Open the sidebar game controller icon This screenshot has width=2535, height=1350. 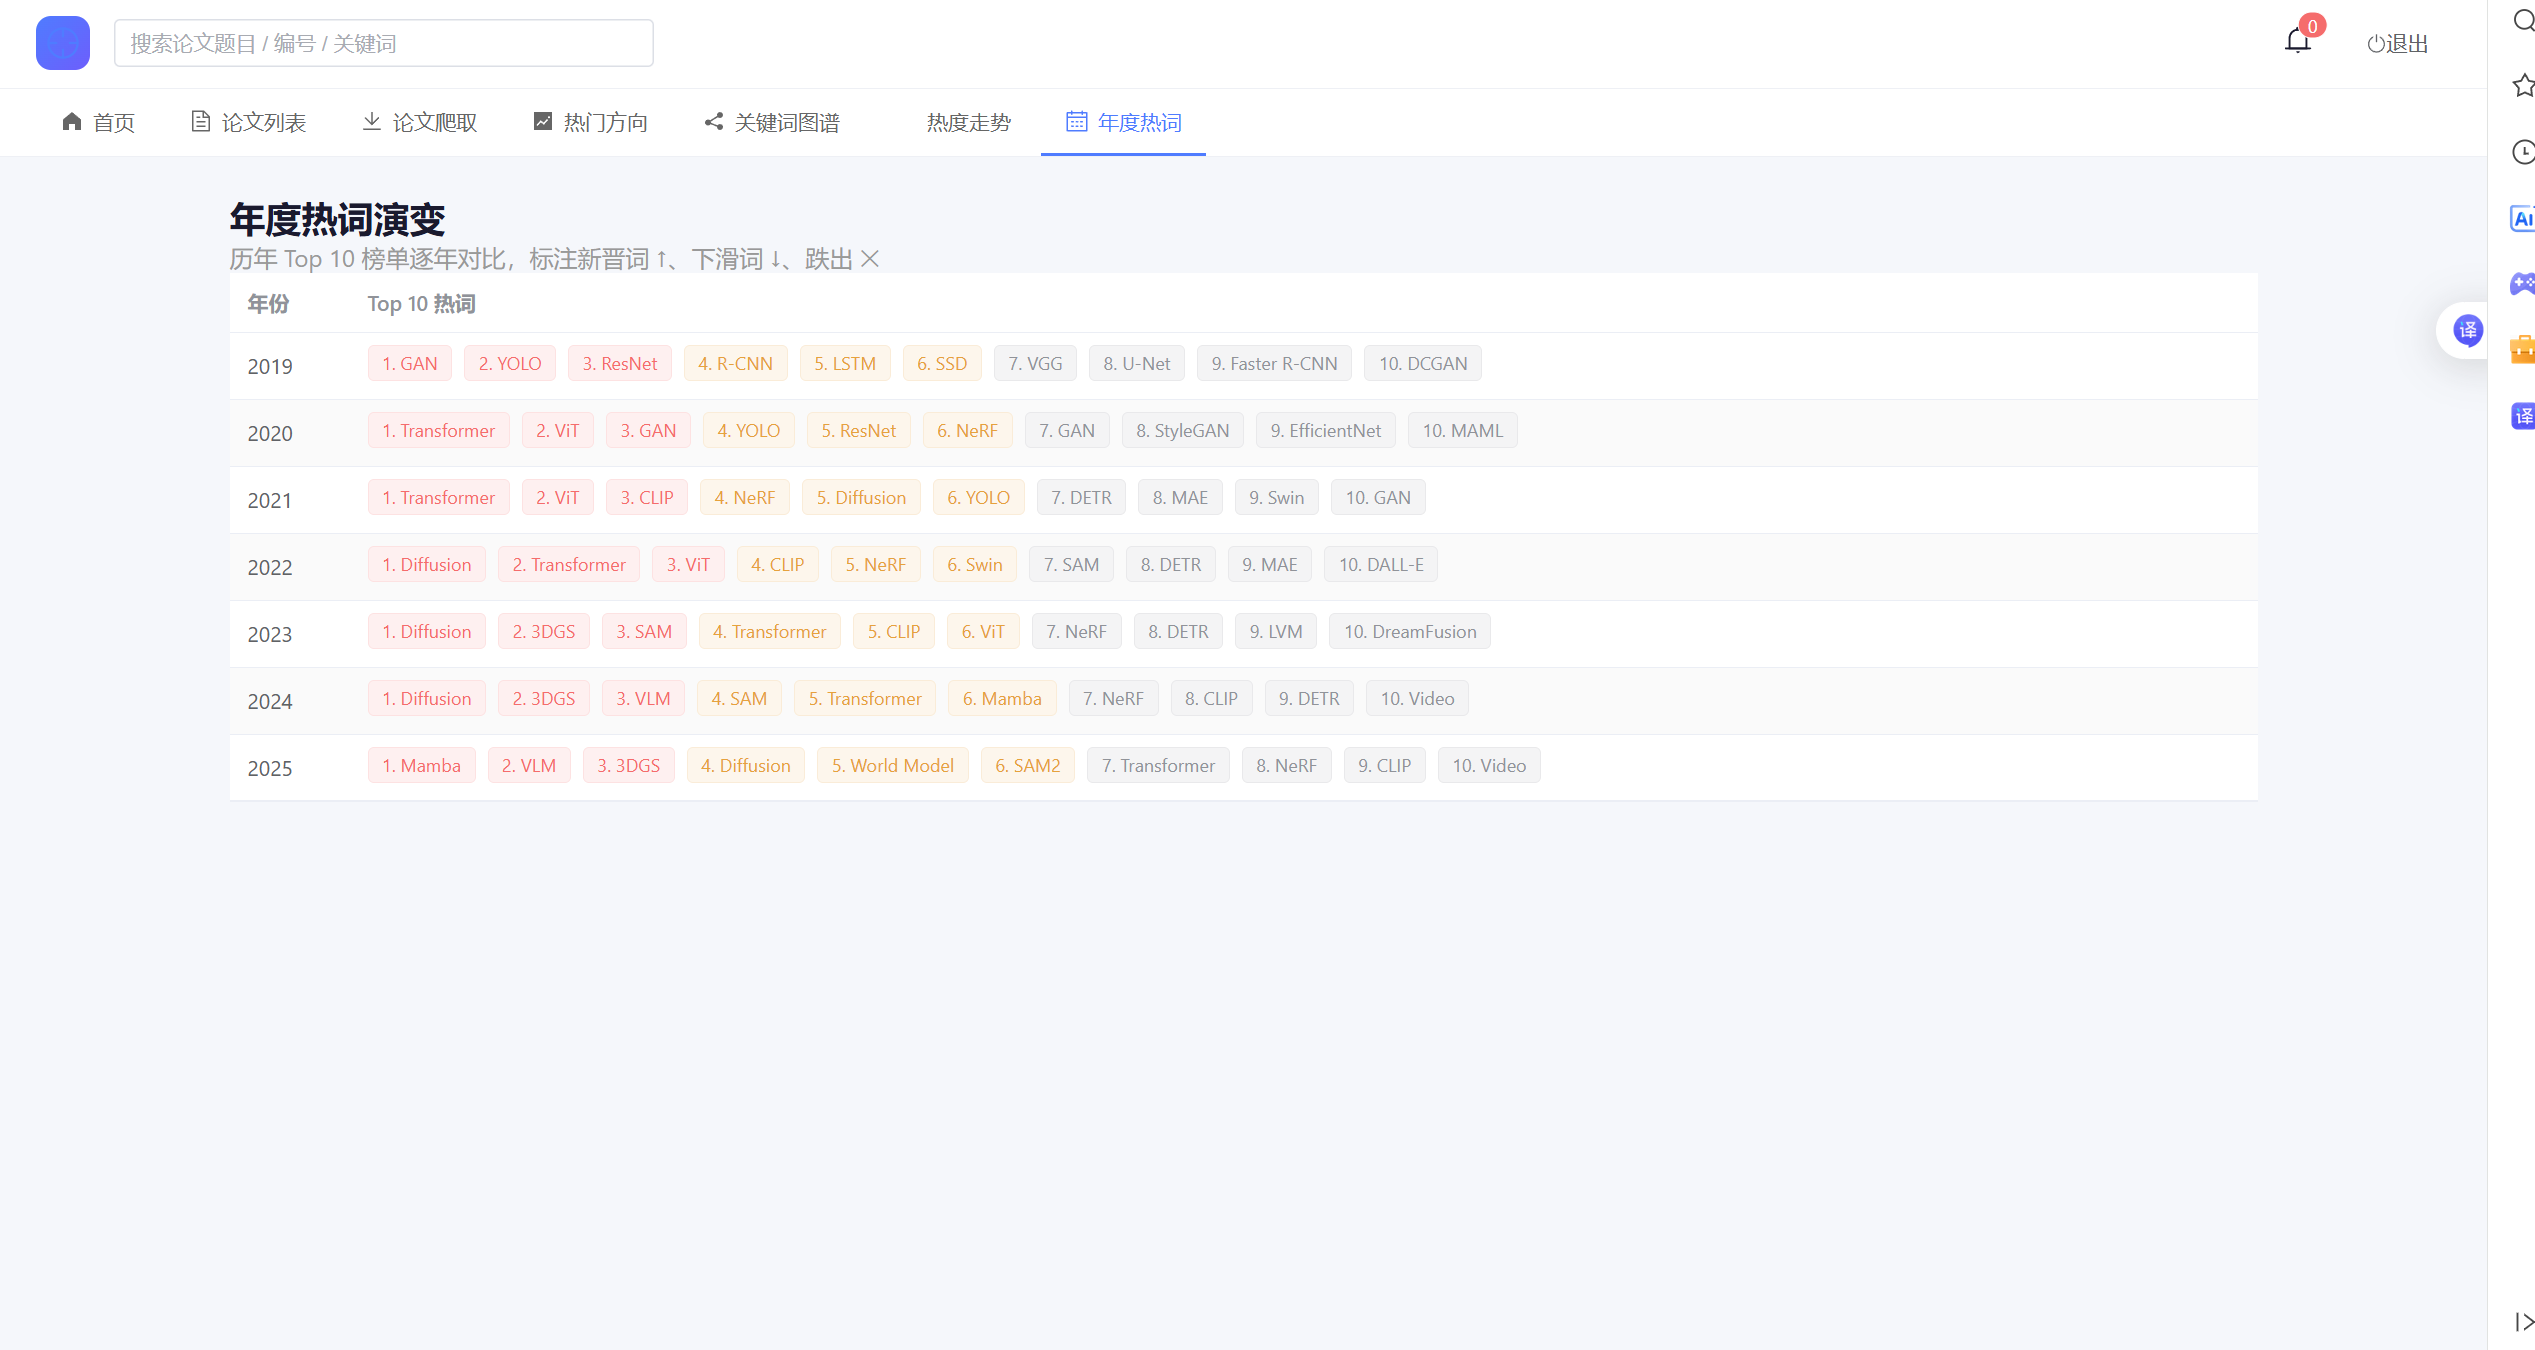click(x=2522, y=284)
